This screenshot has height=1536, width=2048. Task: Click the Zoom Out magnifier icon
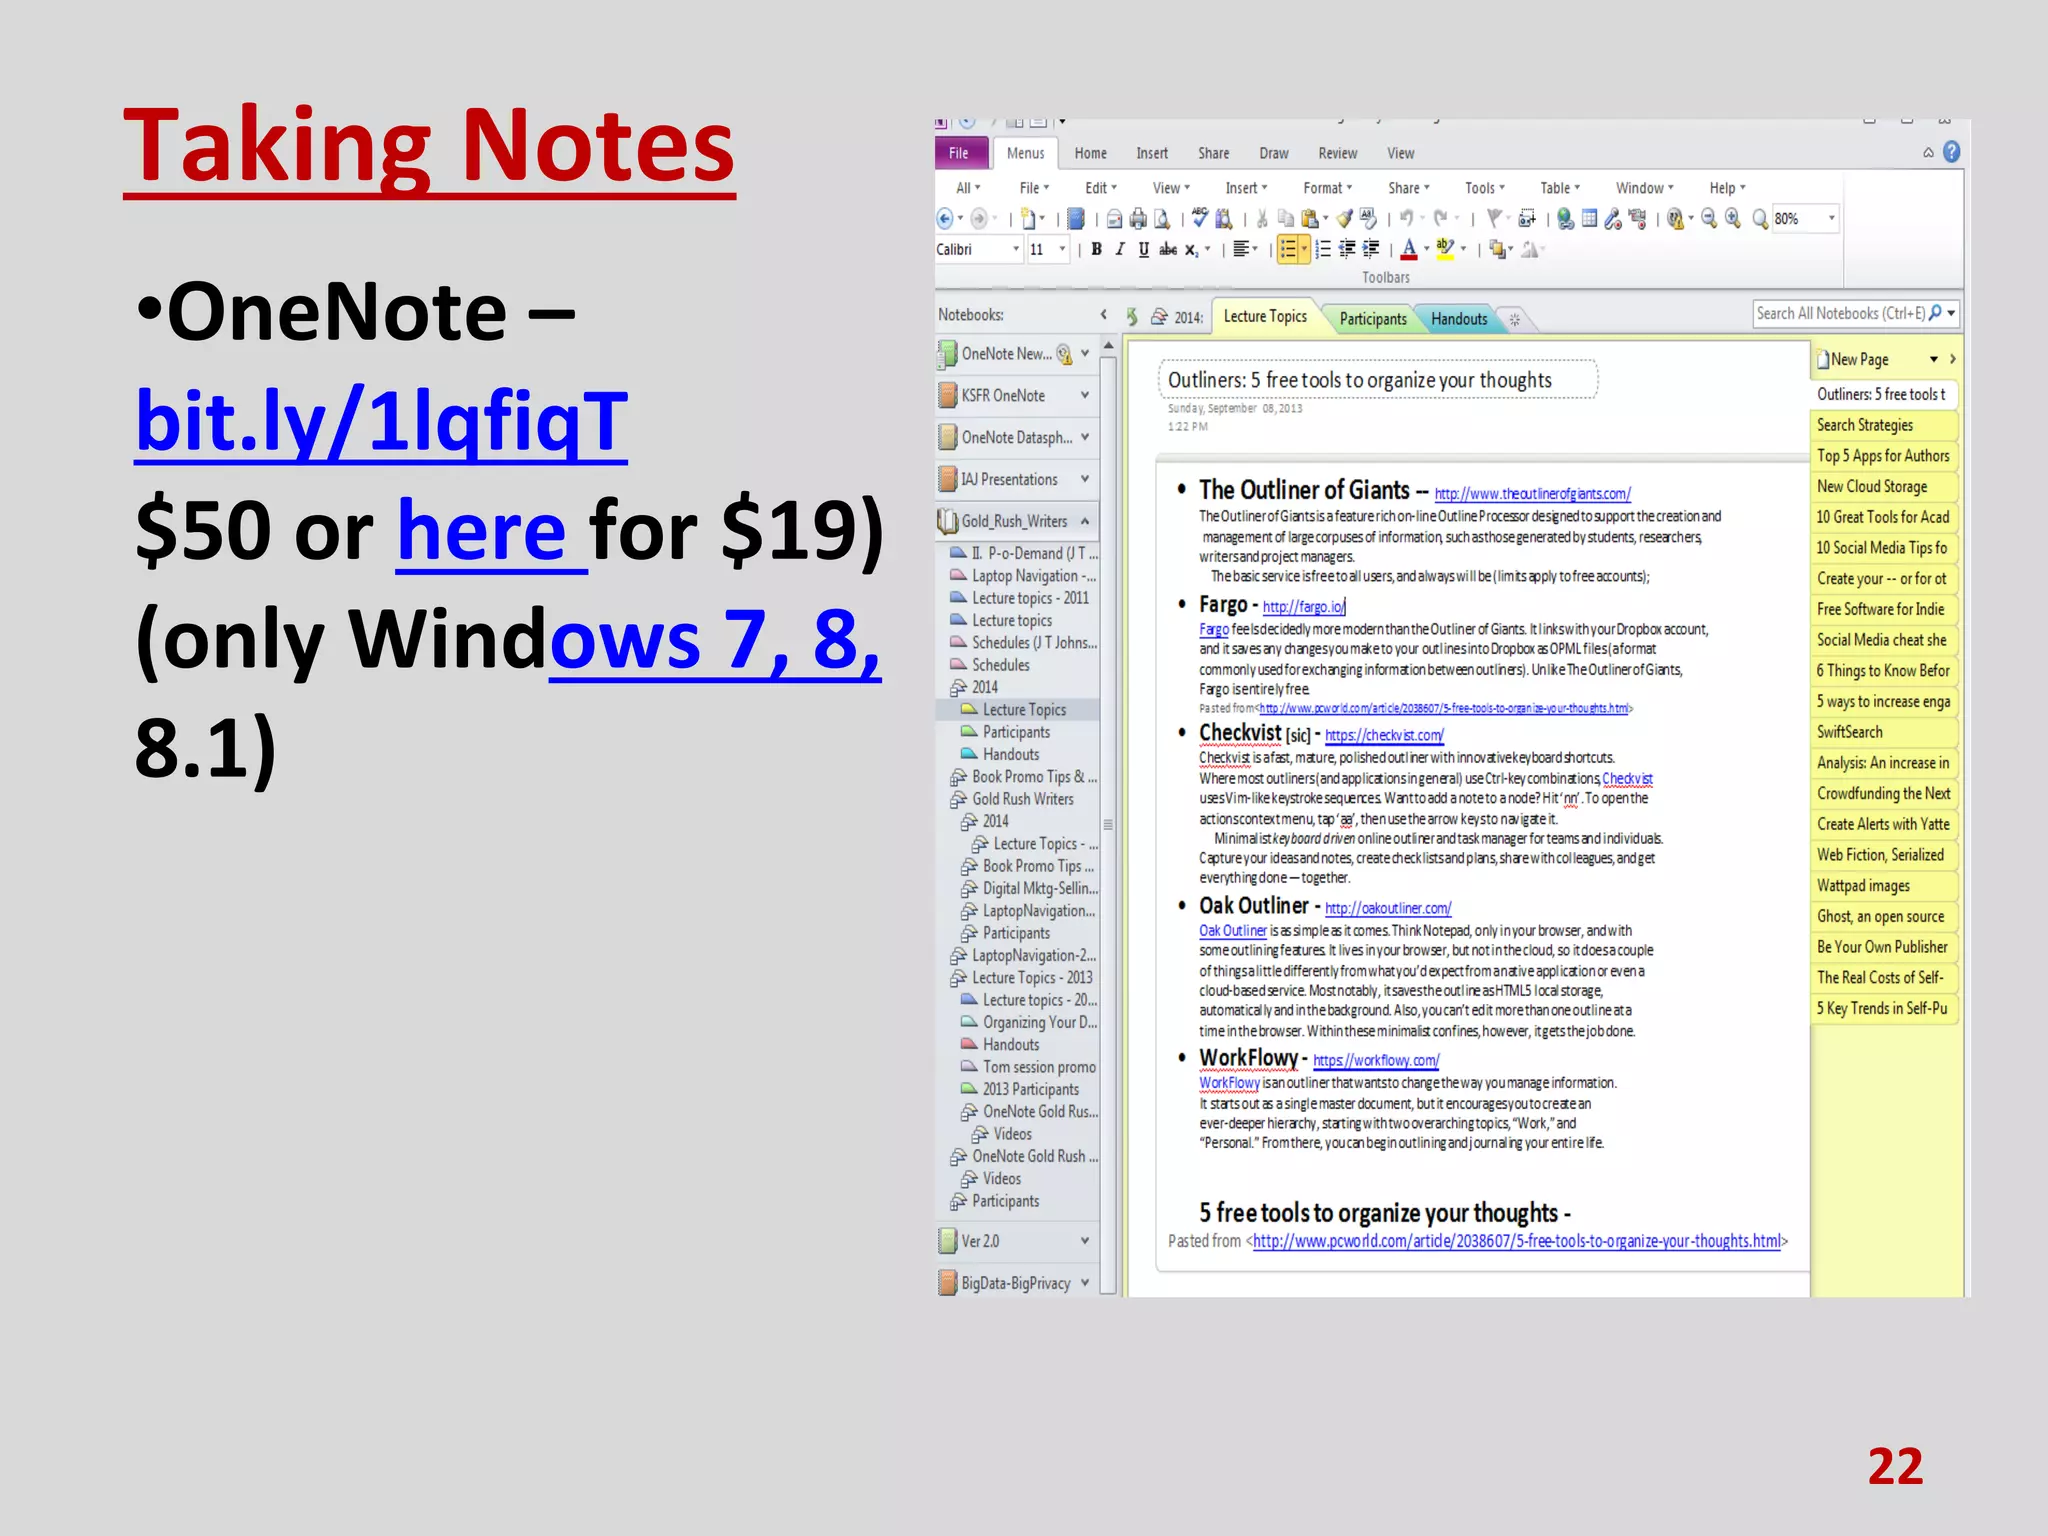coord(1709,218)
